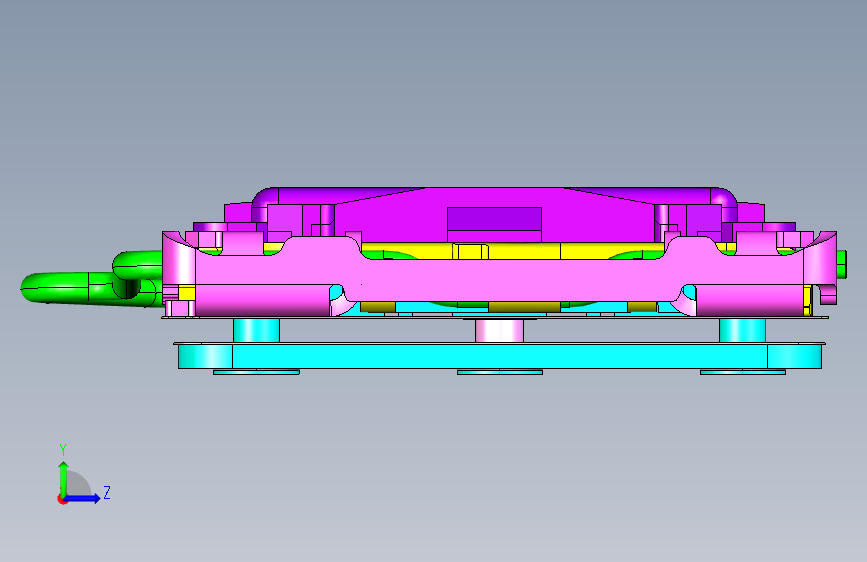
Task: Select the center foot pad under the base plate
Action: coord(499,372)
